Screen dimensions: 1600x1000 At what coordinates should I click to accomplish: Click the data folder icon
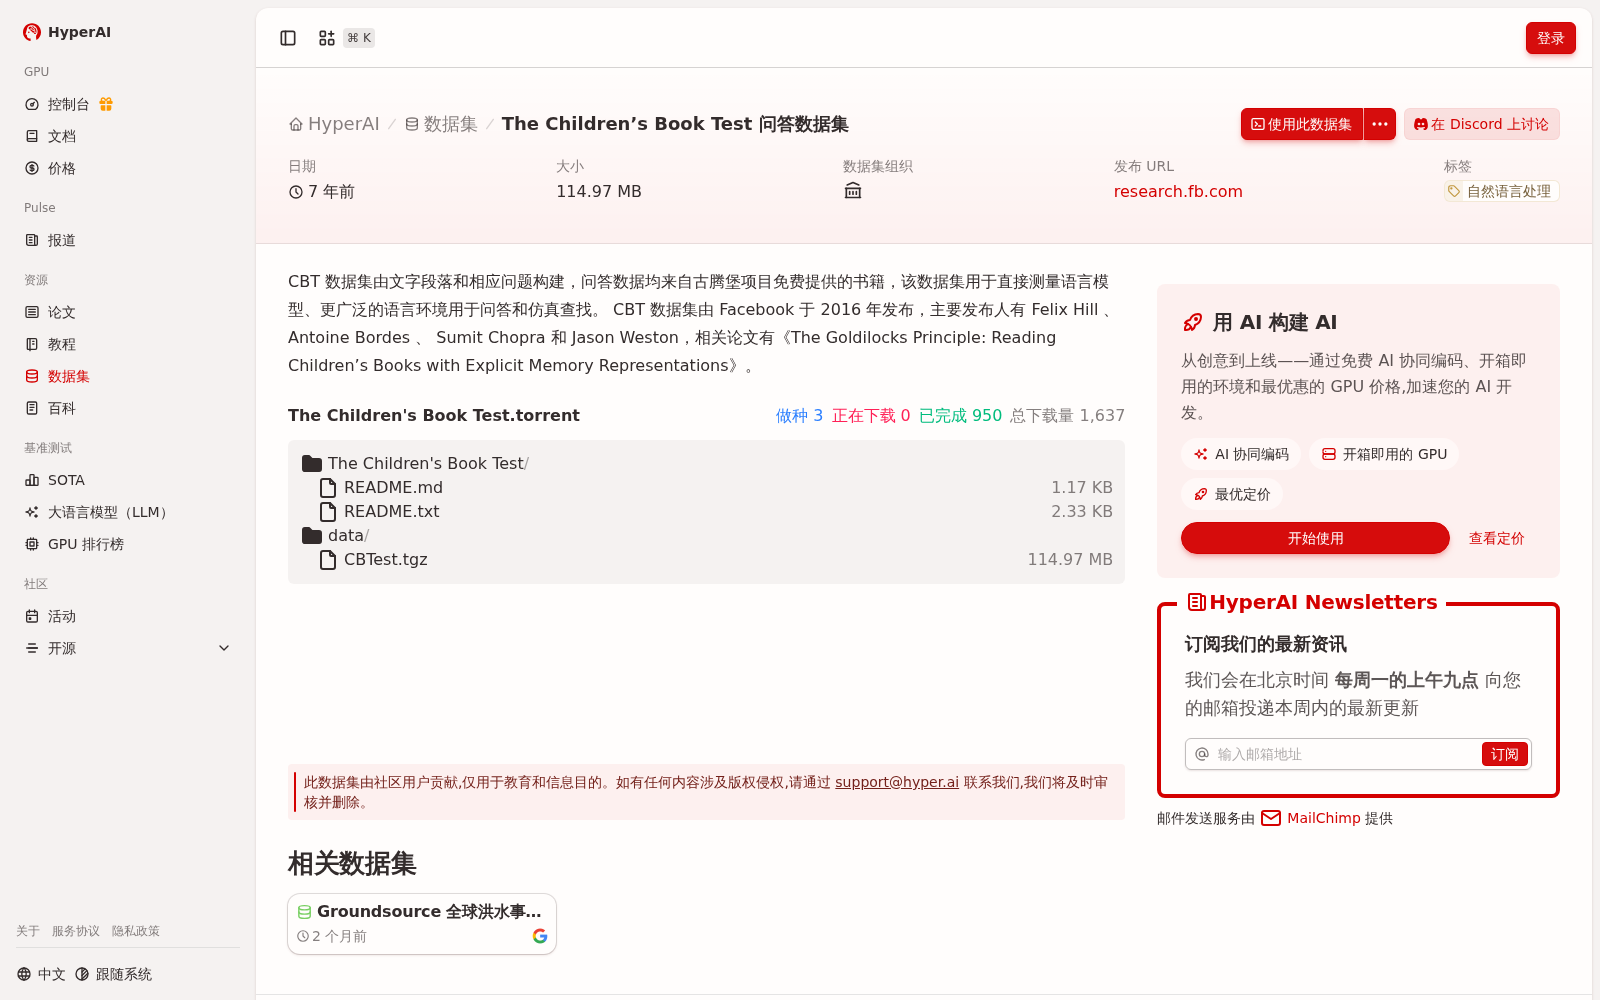click(x=312, y=535)
